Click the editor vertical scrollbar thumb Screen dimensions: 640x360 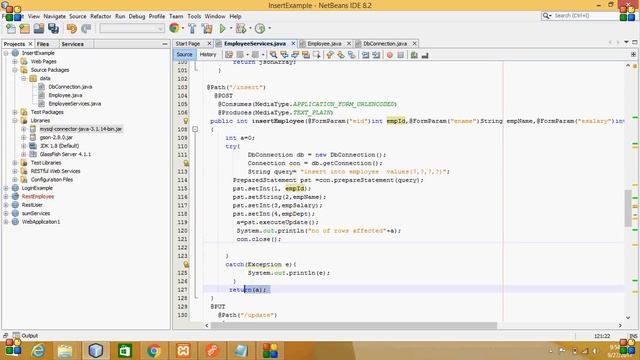tap(628, 208)
